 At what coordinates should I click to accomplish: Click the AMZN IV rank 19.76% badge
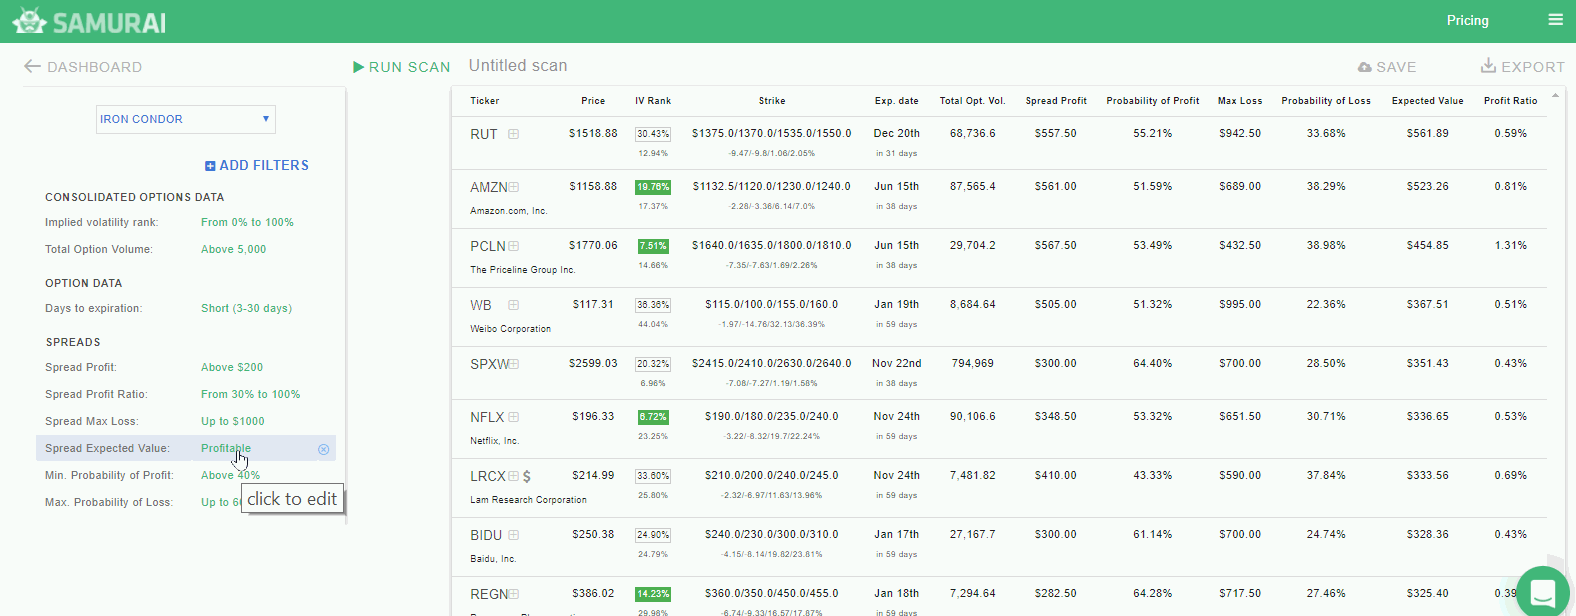coord(653,187)
